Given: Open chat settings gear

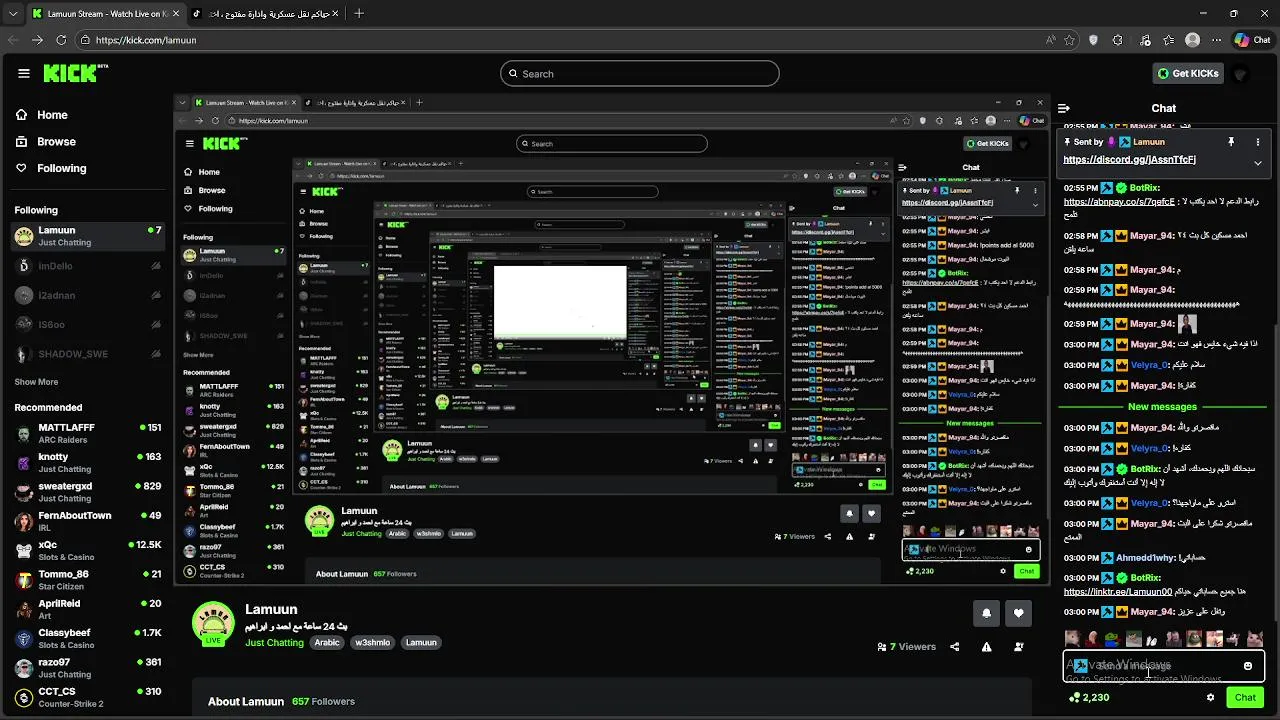Looking at the screenshot, I should (1210, 698).
